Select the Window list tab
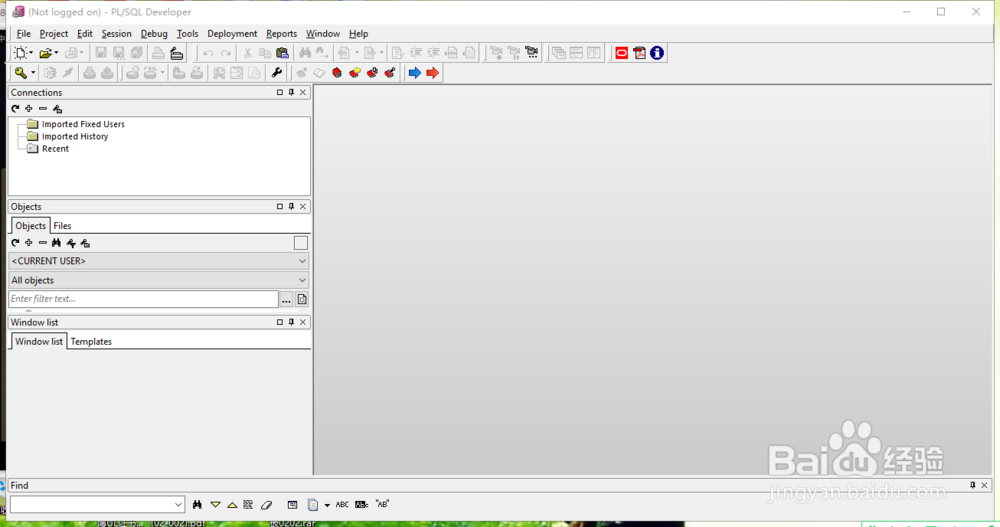 coord(39,342)
